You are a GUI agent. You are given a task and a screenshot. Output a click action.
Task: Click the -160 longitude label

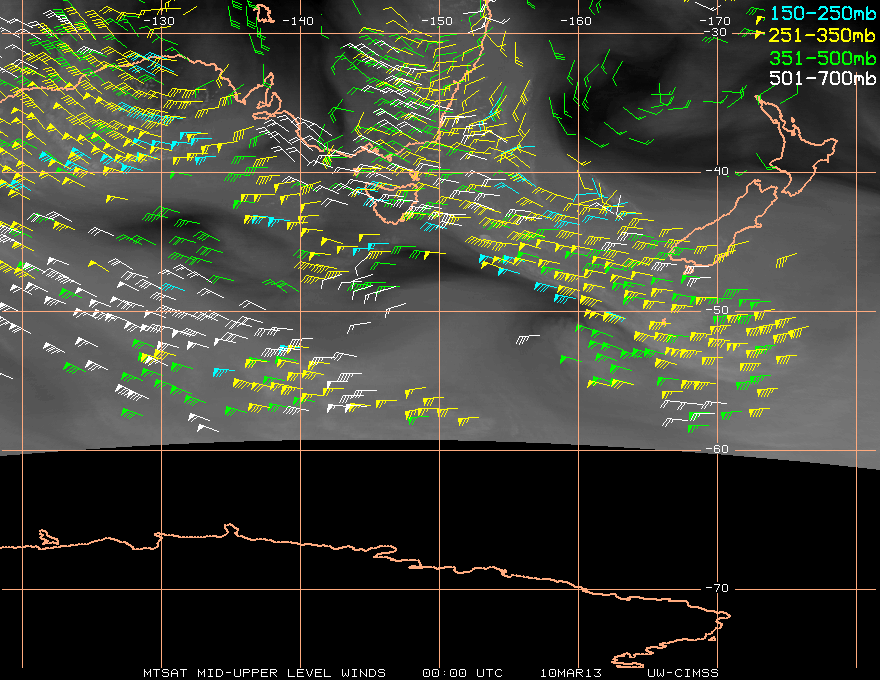(575, 21)
